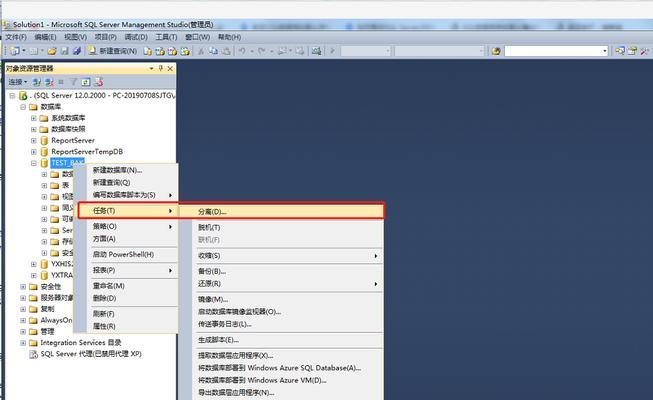
Task: Click last icon in Object Explorer toolbar
Action: (x=99, y=82)
